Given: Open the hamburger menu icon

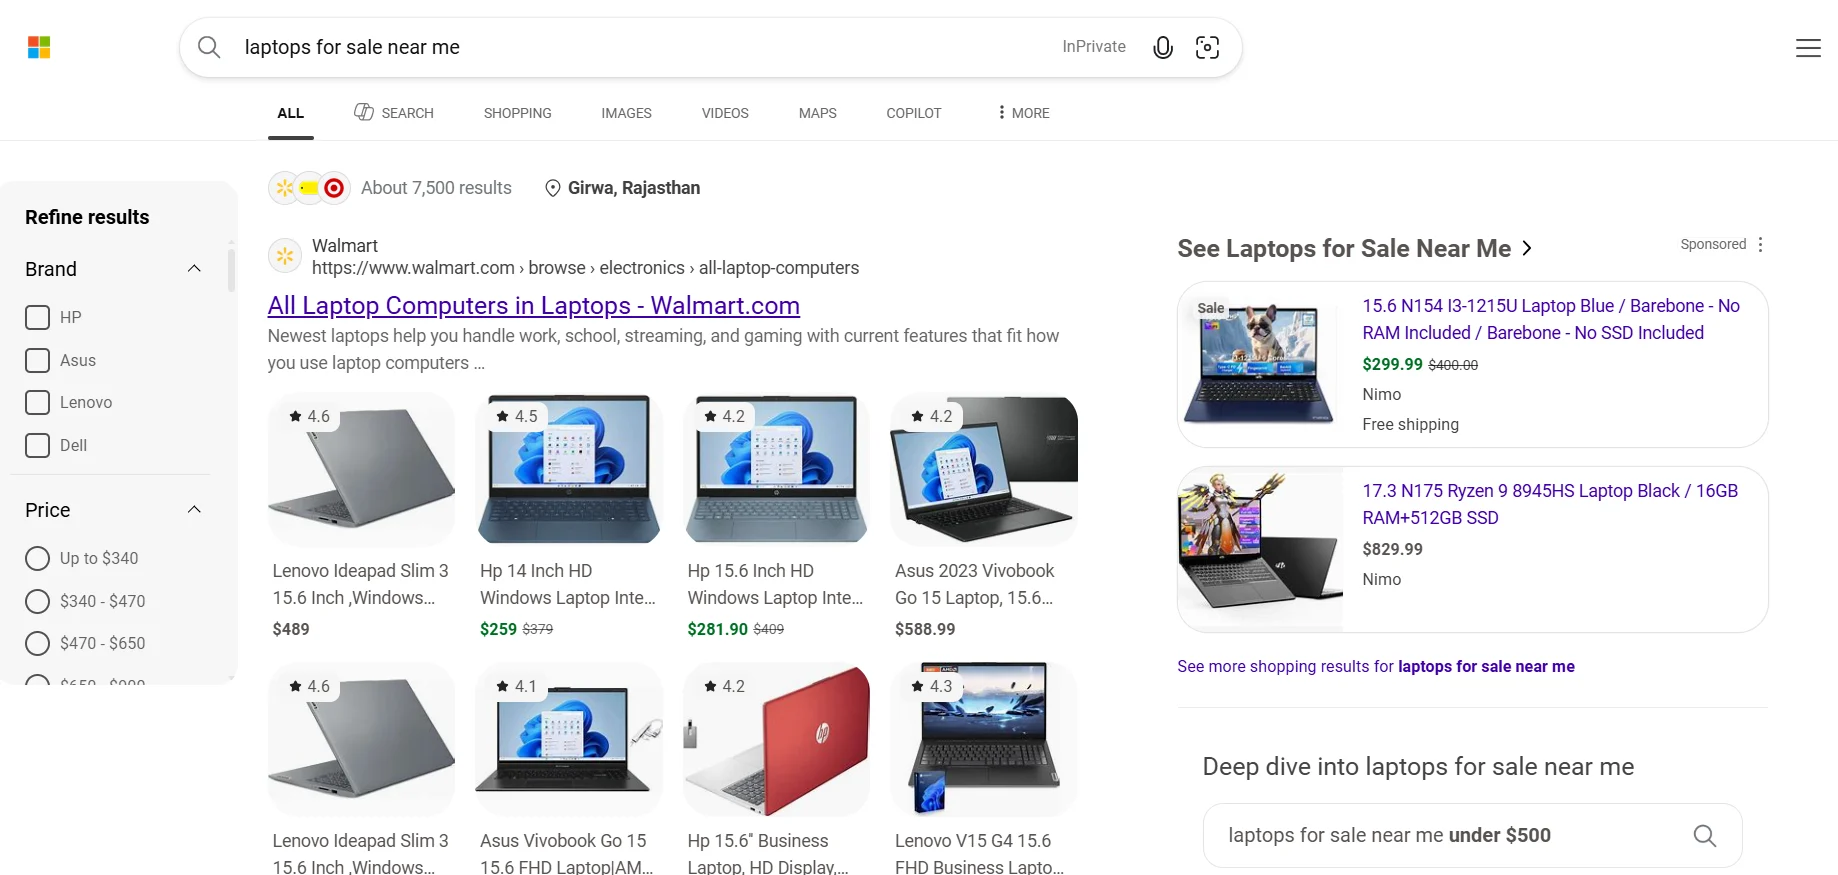Looking at the screenshot, I should 1808,48.
